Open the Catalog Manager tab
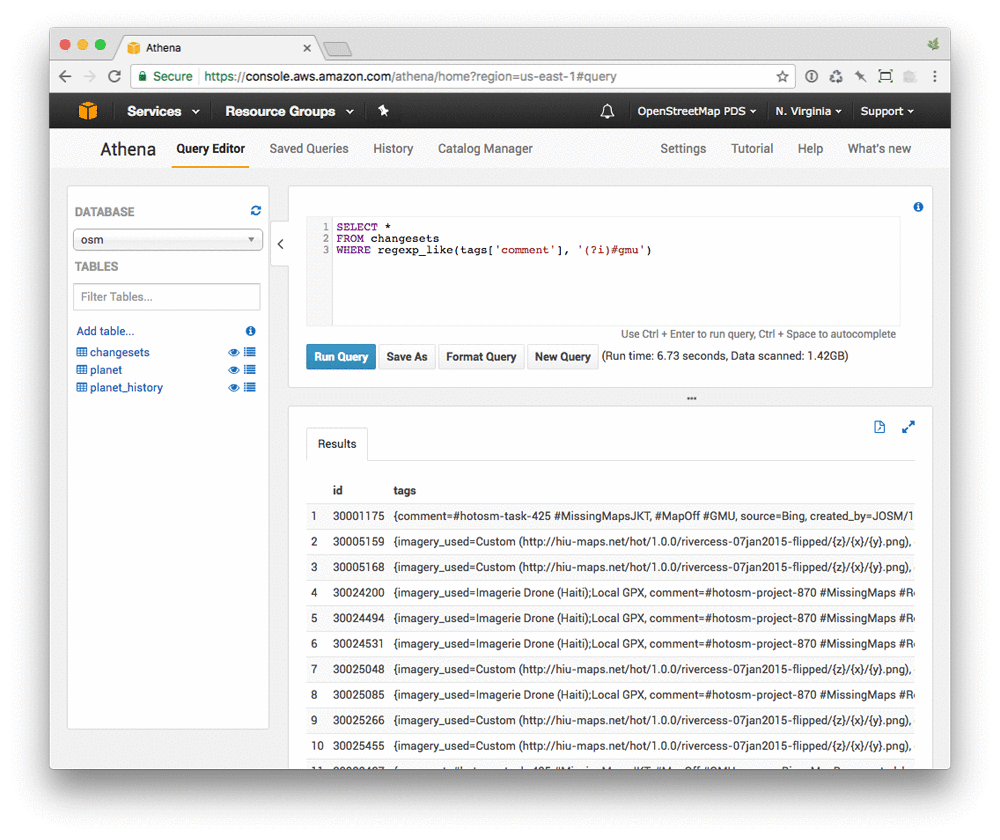Screen dimensions: 1000x840 coord(485,149)
